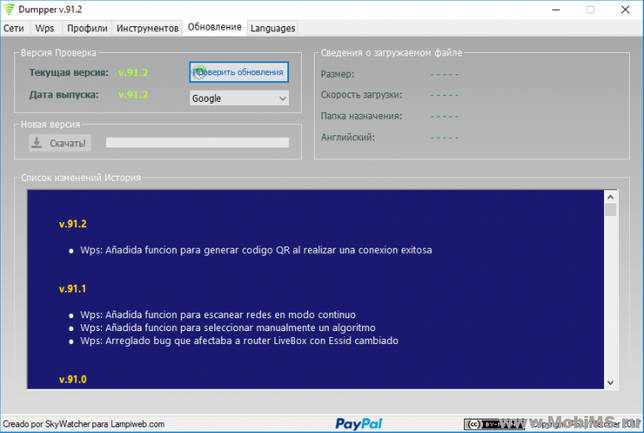The image size is (644, 433).
Task: Click the Папка назначения label
Action: 361,116
